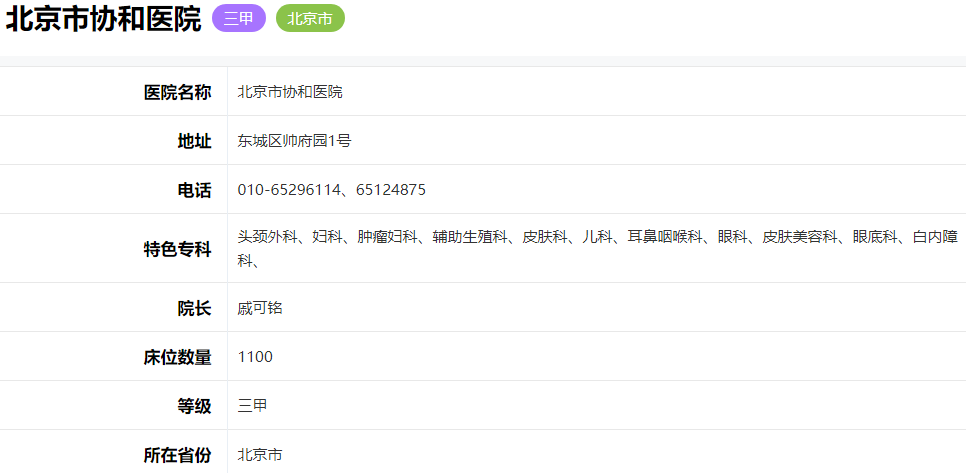Viewport: 966px width, 473px height.
Task: Click the 电话 row label
Action: pos(195,190)
